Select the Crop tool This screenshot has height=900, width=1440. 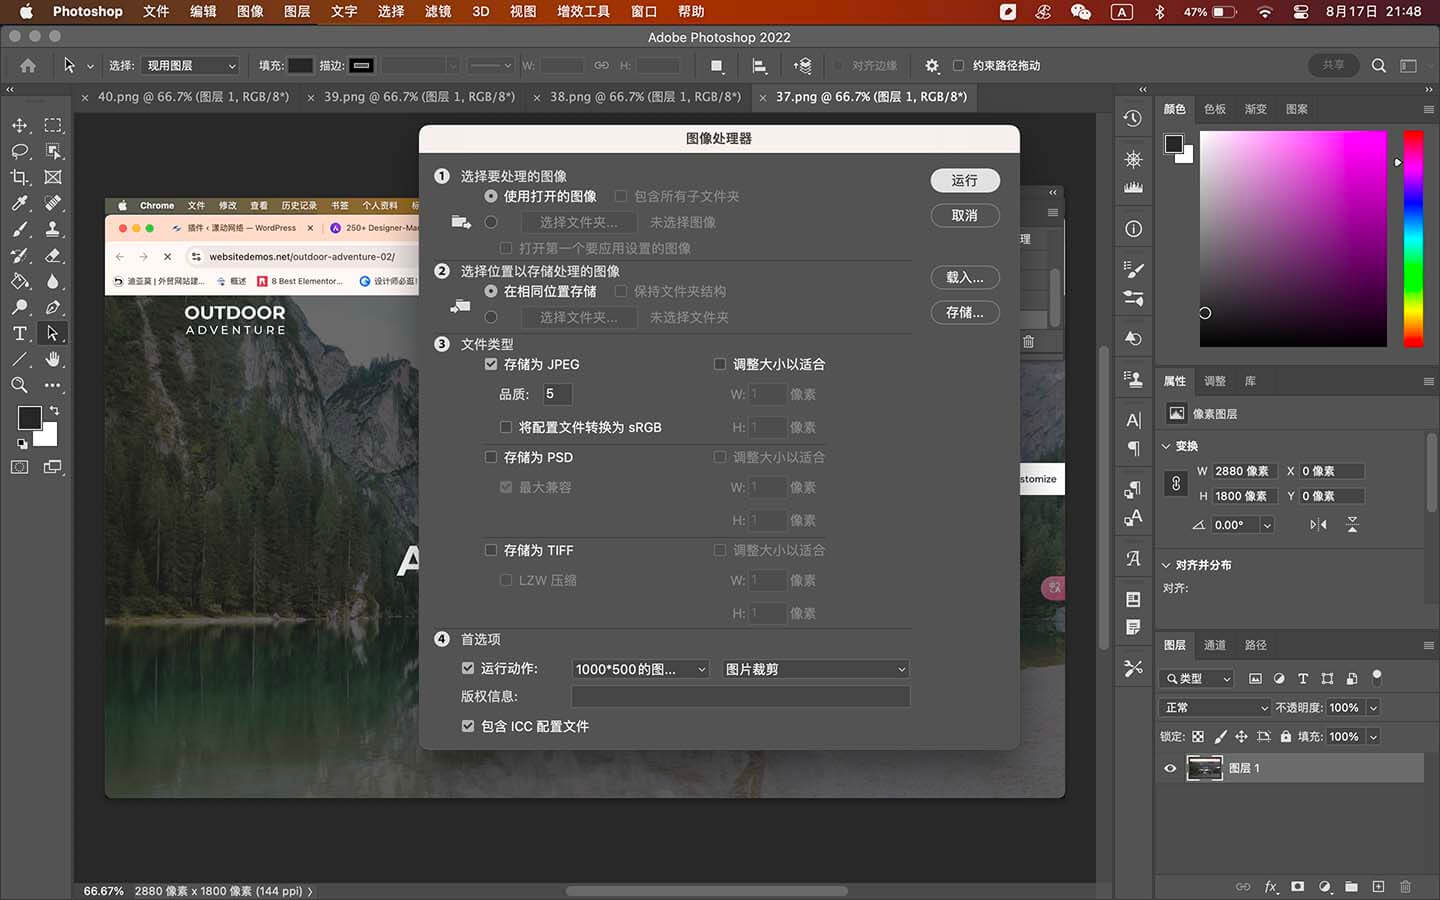pyautogui.click(x=19, y=177)
